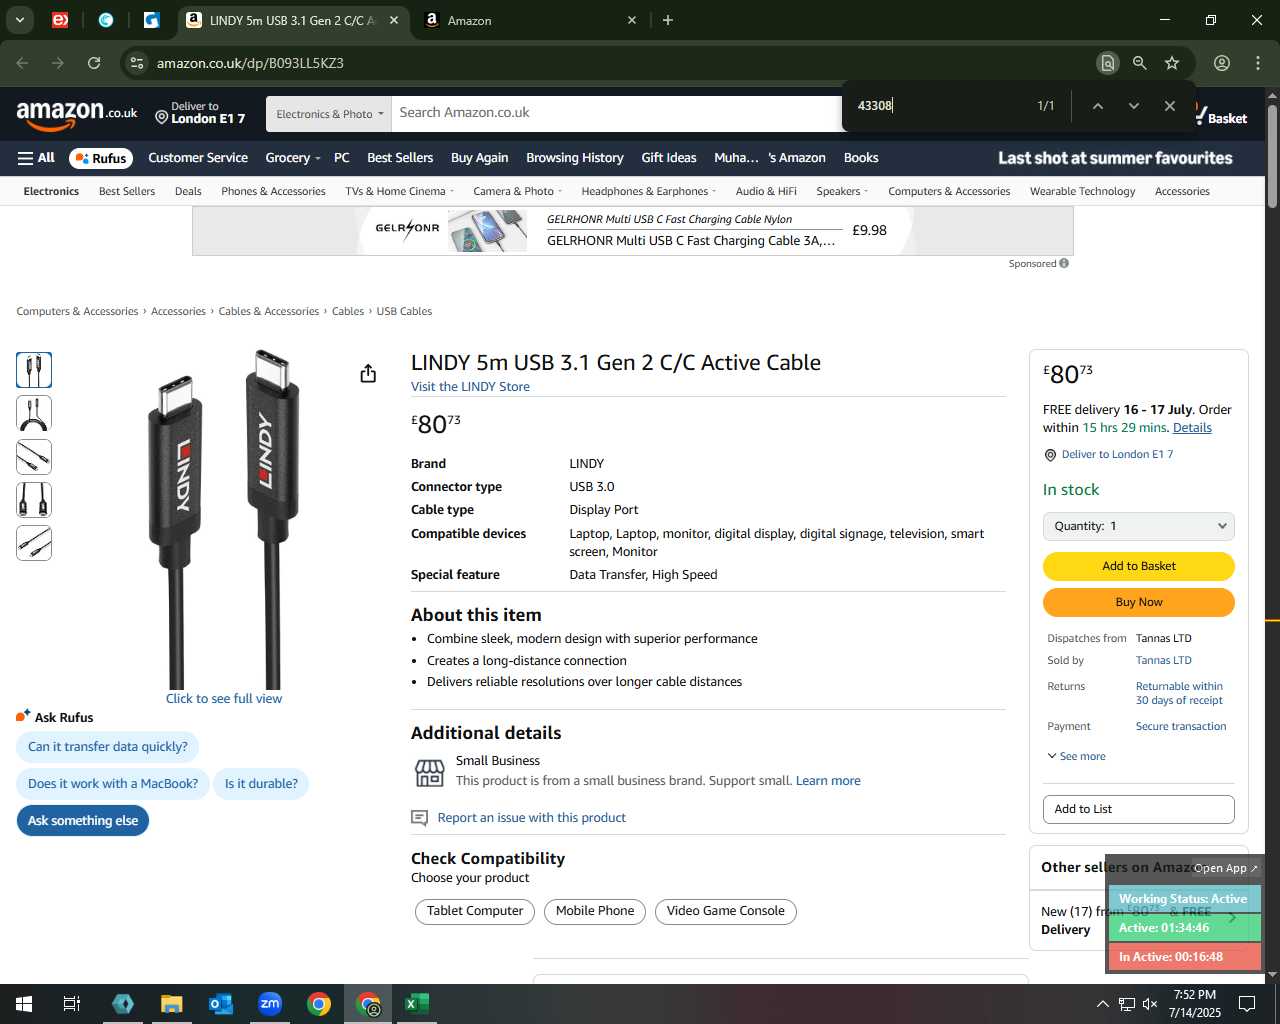Click Add to List button

[1139, 809]
